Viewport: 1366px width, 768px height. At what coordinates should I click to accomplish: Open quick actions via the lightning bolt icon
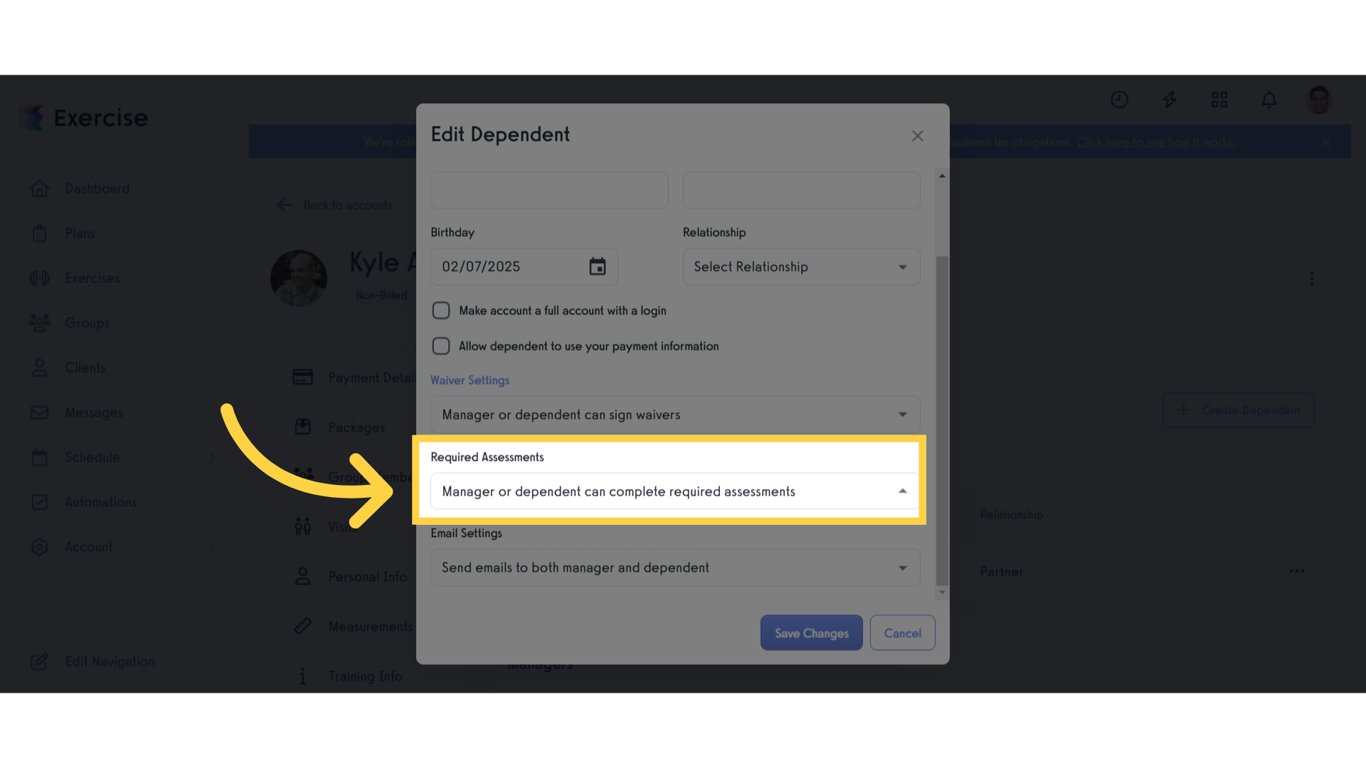1168,99
